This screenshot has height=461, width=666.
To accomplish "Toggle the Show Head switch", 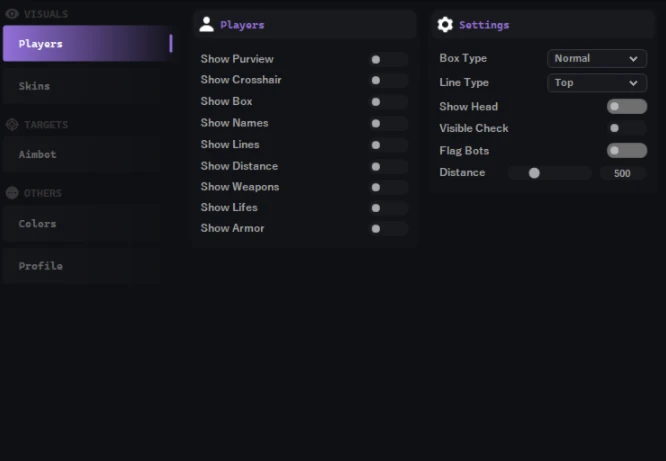I will pos(627,106).
